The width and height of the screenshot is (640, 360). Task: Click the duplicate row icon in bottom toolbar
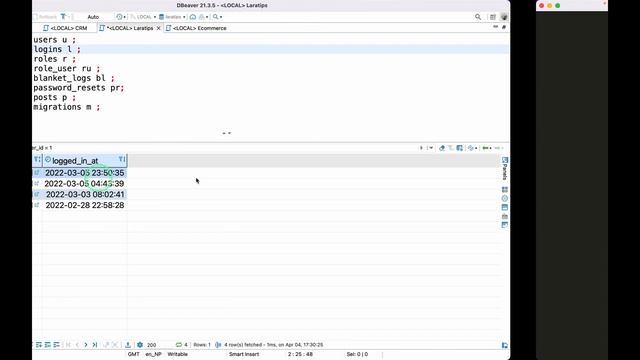tap(48, 345)
